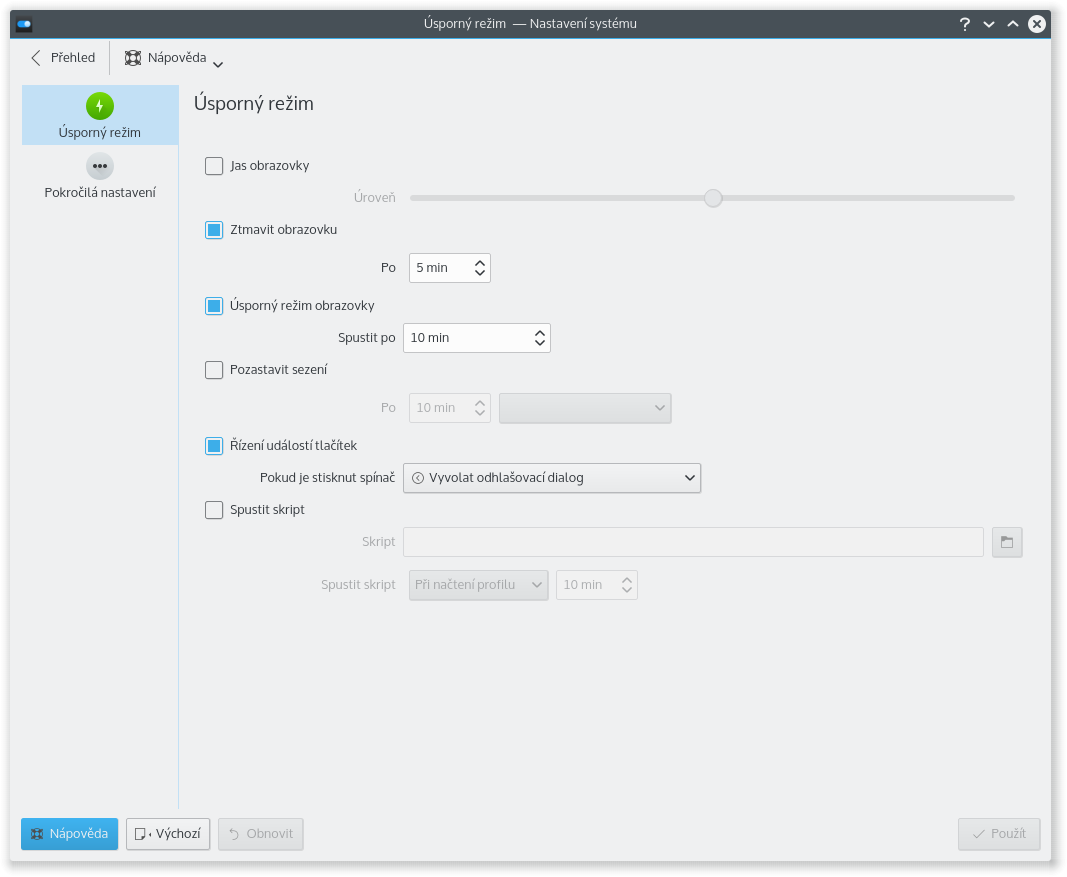Select the green Úsporný režim sidebar icon
Image resolution: width=1067 pixels, height=877 pixels.
[x=100, y=106]
